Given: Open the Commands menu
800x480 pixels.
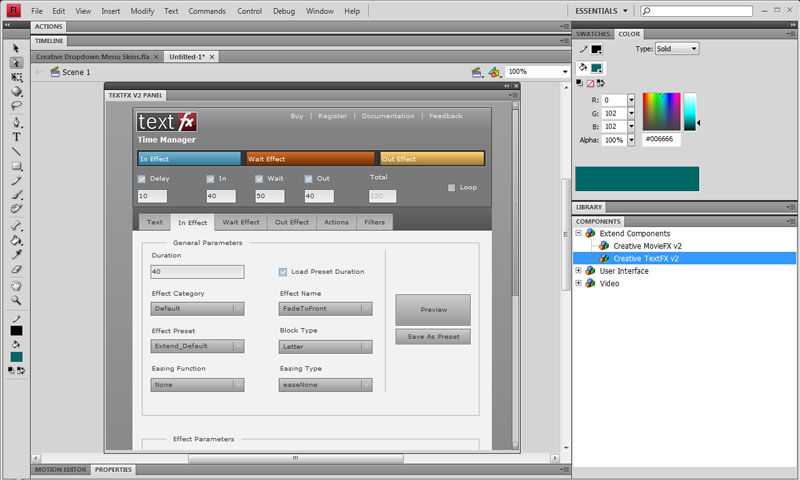Looking at the screenshot, I should click(x=207, y=11).
